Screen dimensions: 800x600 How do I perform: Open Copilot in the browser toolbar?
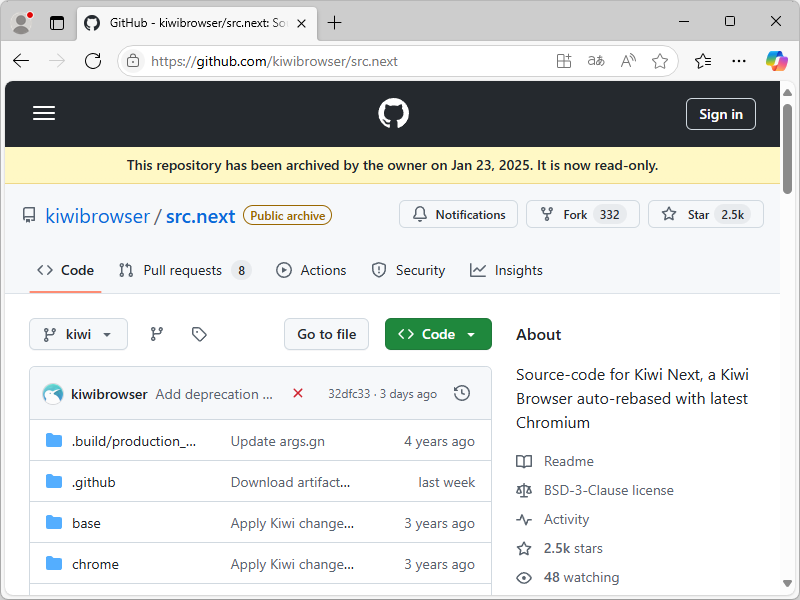pos(776,61)
